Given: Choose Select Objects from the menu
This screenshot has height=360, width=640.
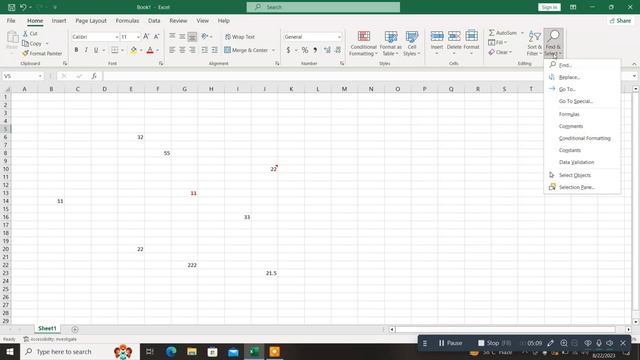Looking at the screenshot, I should [582, 175].
